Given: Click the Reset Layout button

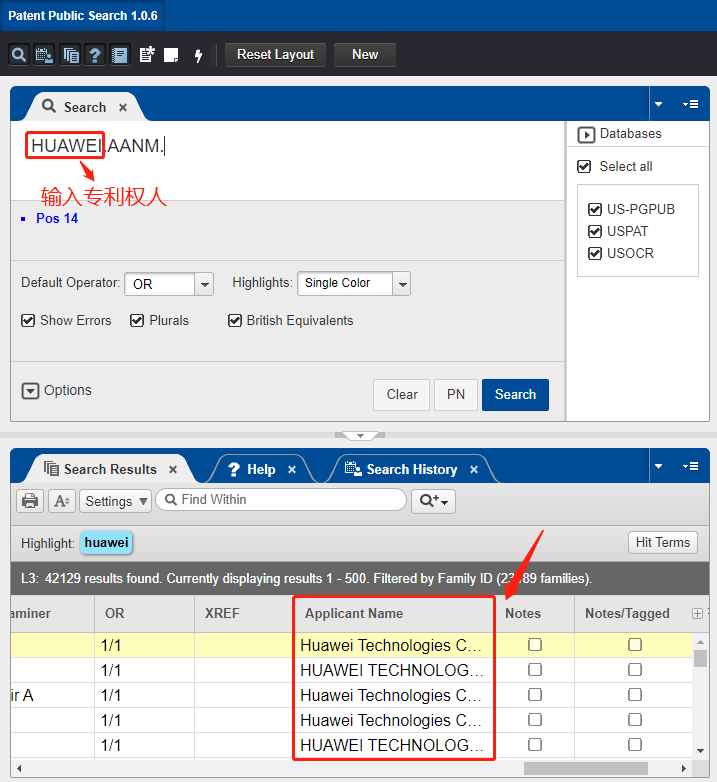Looking at the screenshot, I should pyautogui.click(x=275, y=55).
